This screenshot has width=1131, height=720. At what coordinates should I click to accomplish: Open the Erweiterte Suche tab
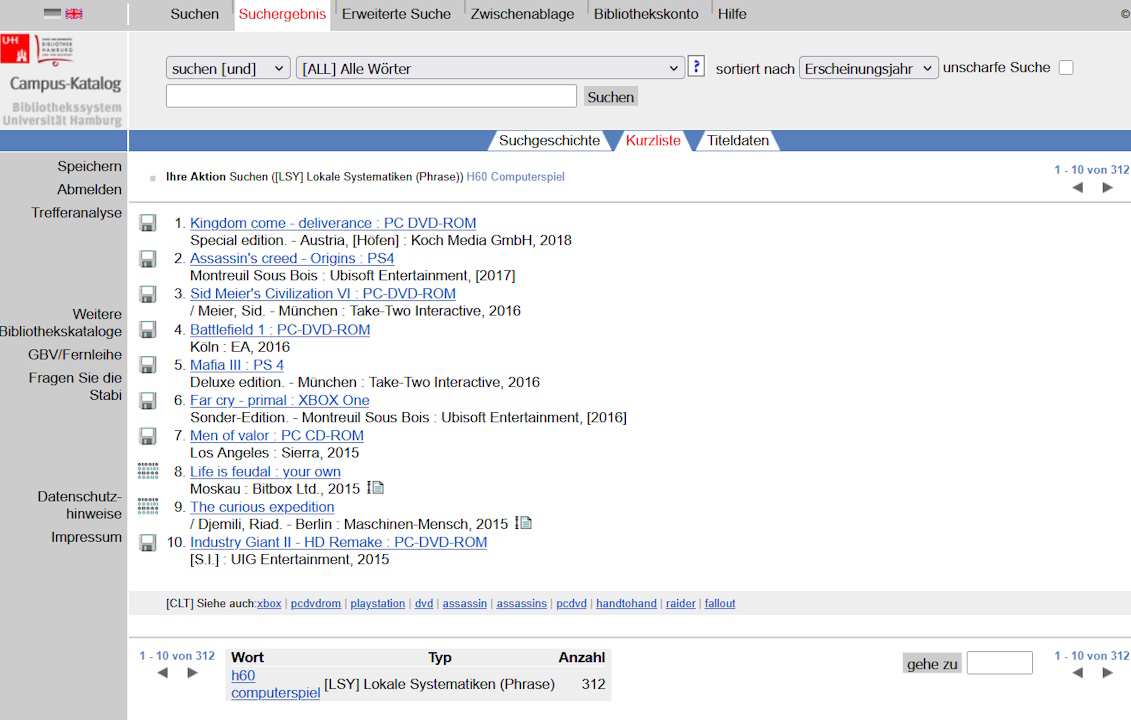pyautogui.click(x=396, y=14)
